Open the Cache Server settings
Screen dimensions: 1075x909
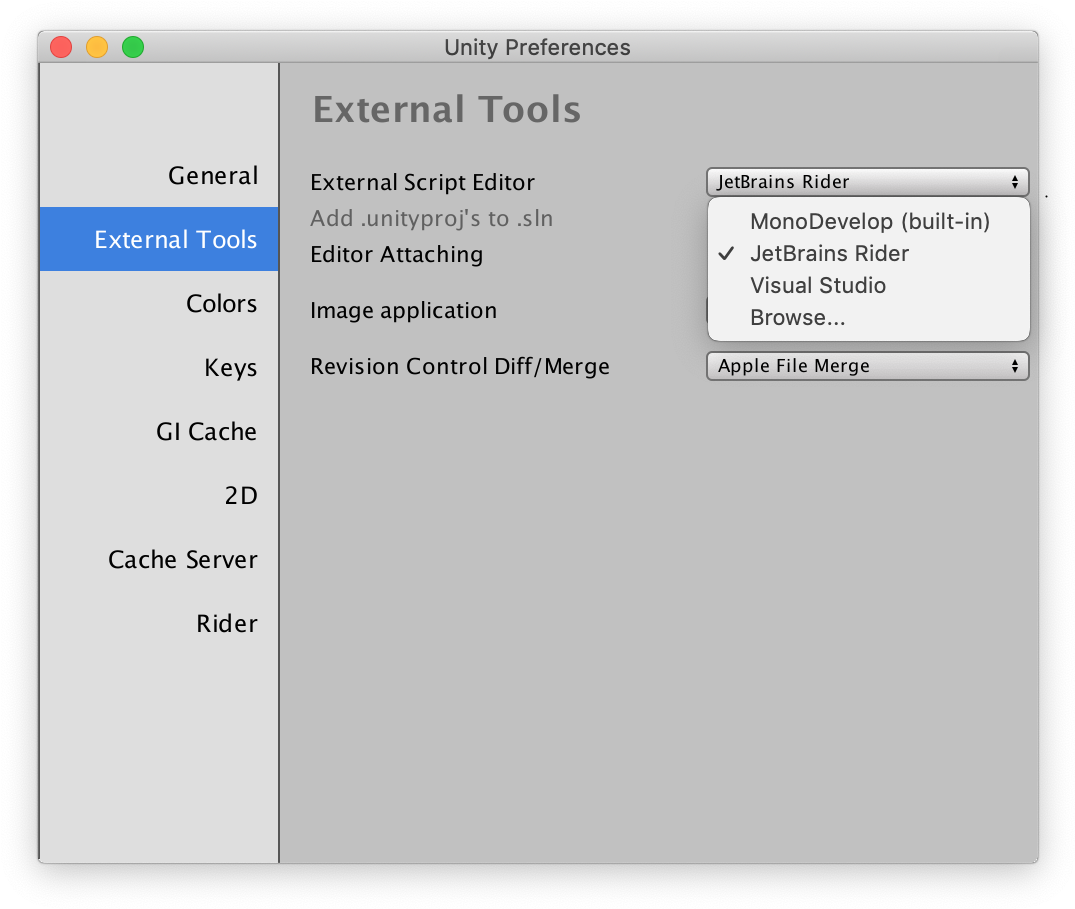click(x=183, y=559)
